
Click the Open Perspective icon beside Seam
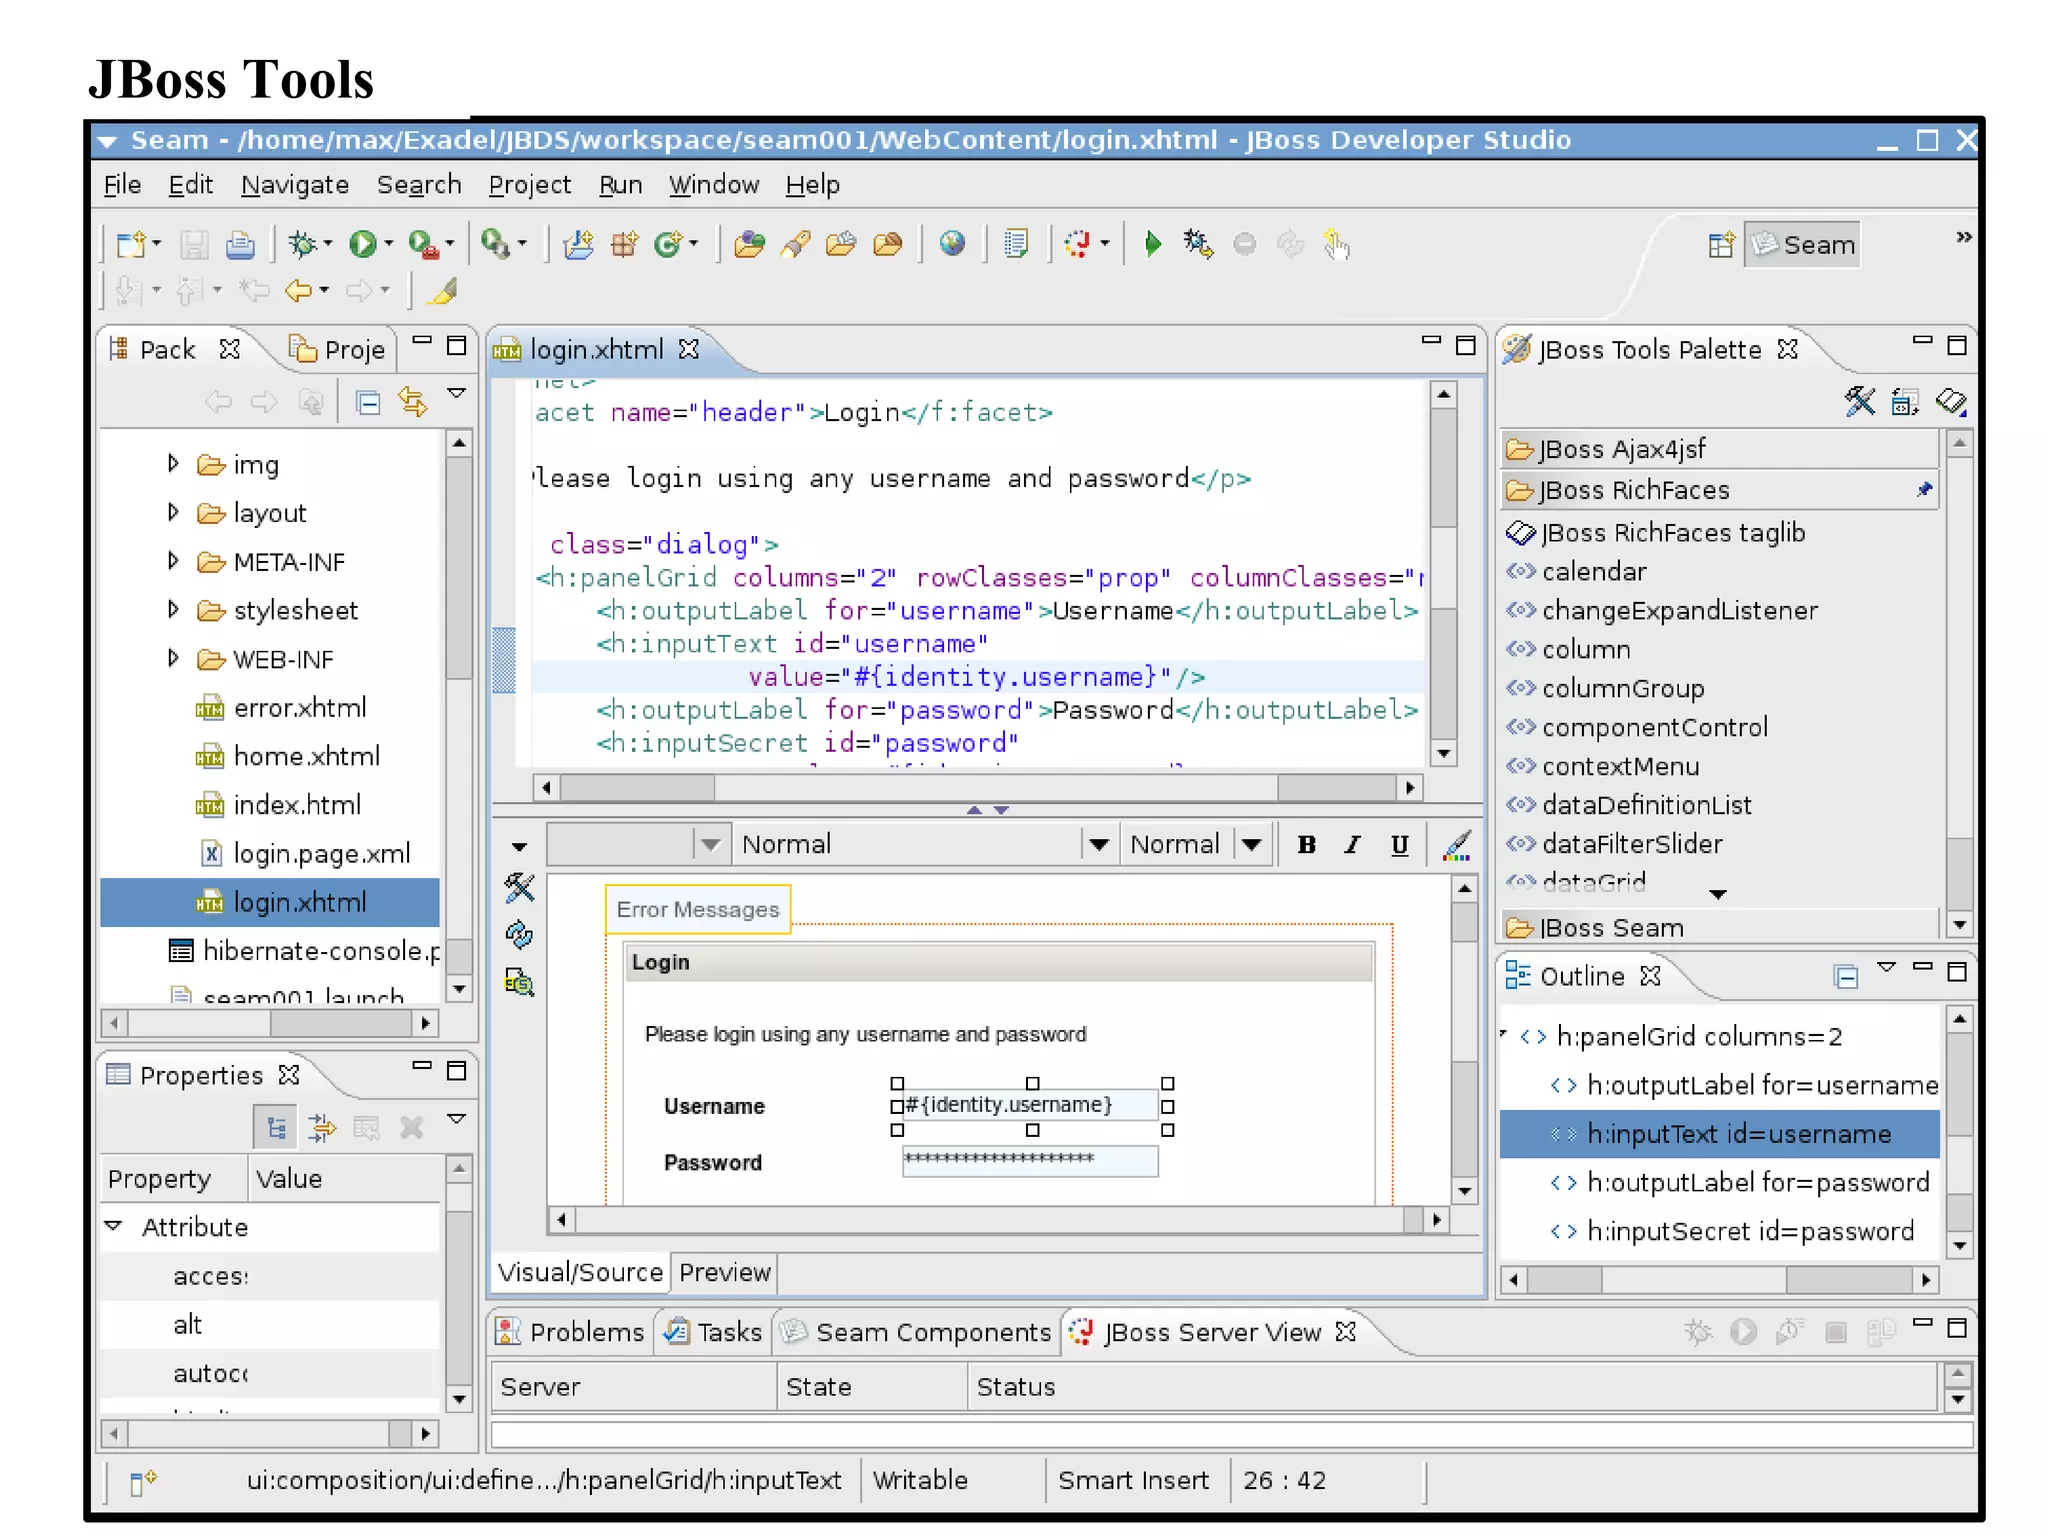pyautogui.click(x=1721, y=245)
